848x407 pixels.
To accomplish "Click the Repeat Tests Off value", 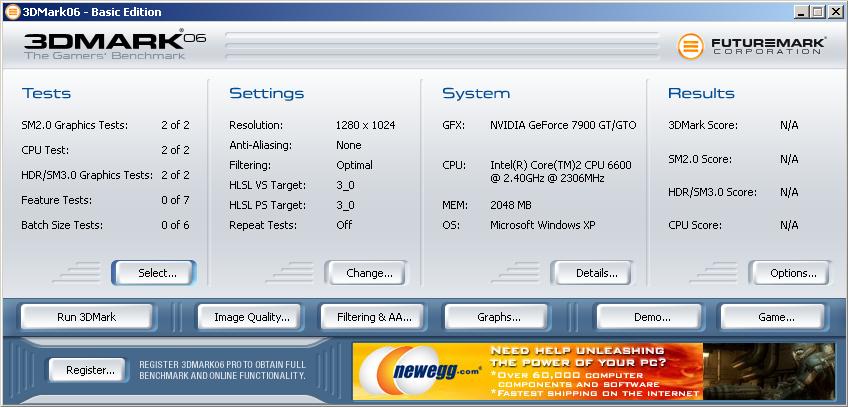I will point(344,225).
